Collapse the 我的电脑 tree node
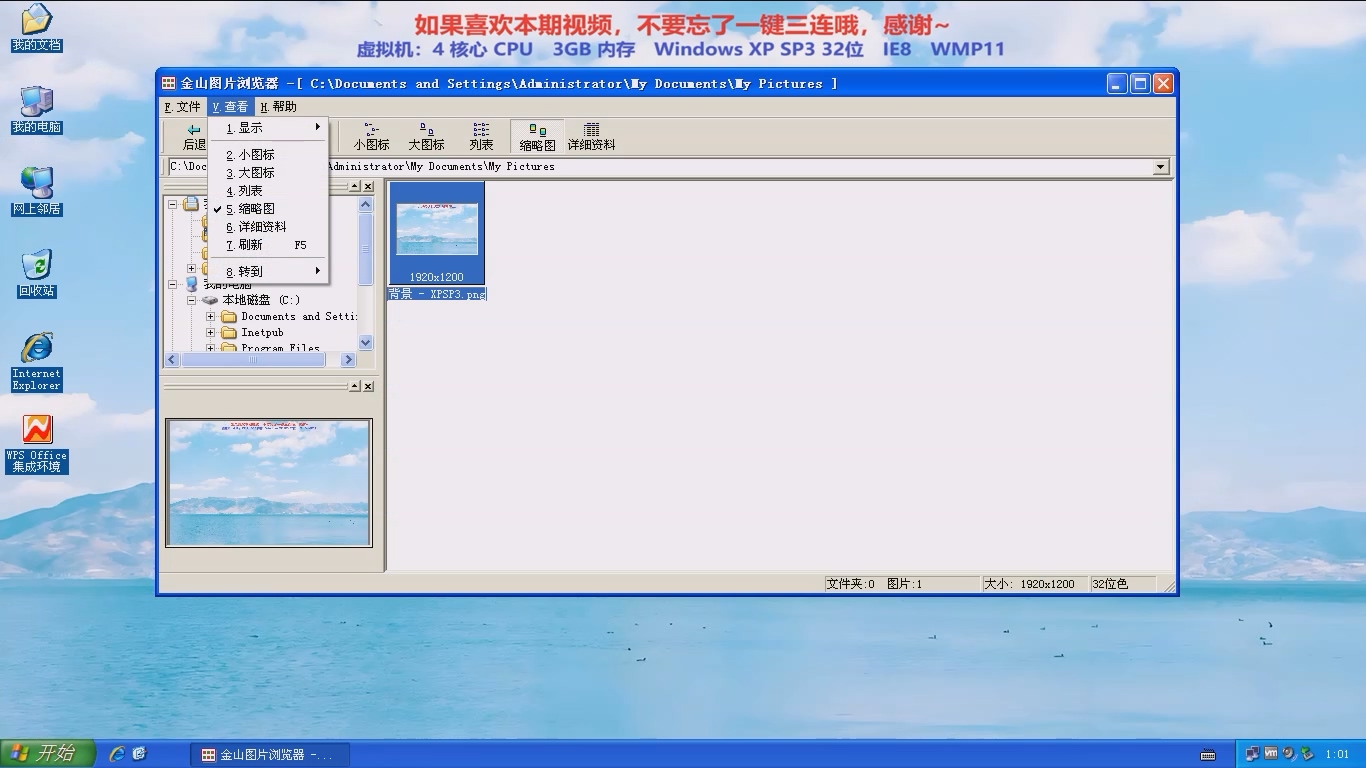The height and width of the screenshot is (768, 1366). [x=173, y=285]
